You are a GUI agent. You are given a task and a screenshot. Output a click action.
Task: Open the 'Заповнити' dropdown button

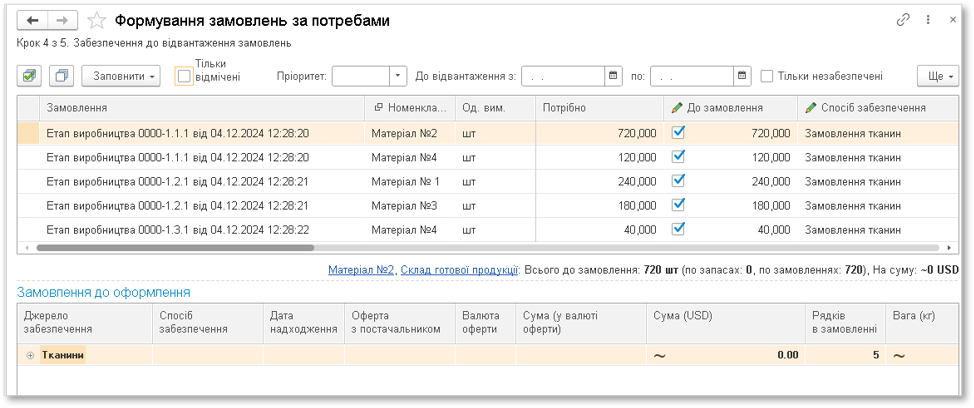pyautogui.click(x=124, y=76)
